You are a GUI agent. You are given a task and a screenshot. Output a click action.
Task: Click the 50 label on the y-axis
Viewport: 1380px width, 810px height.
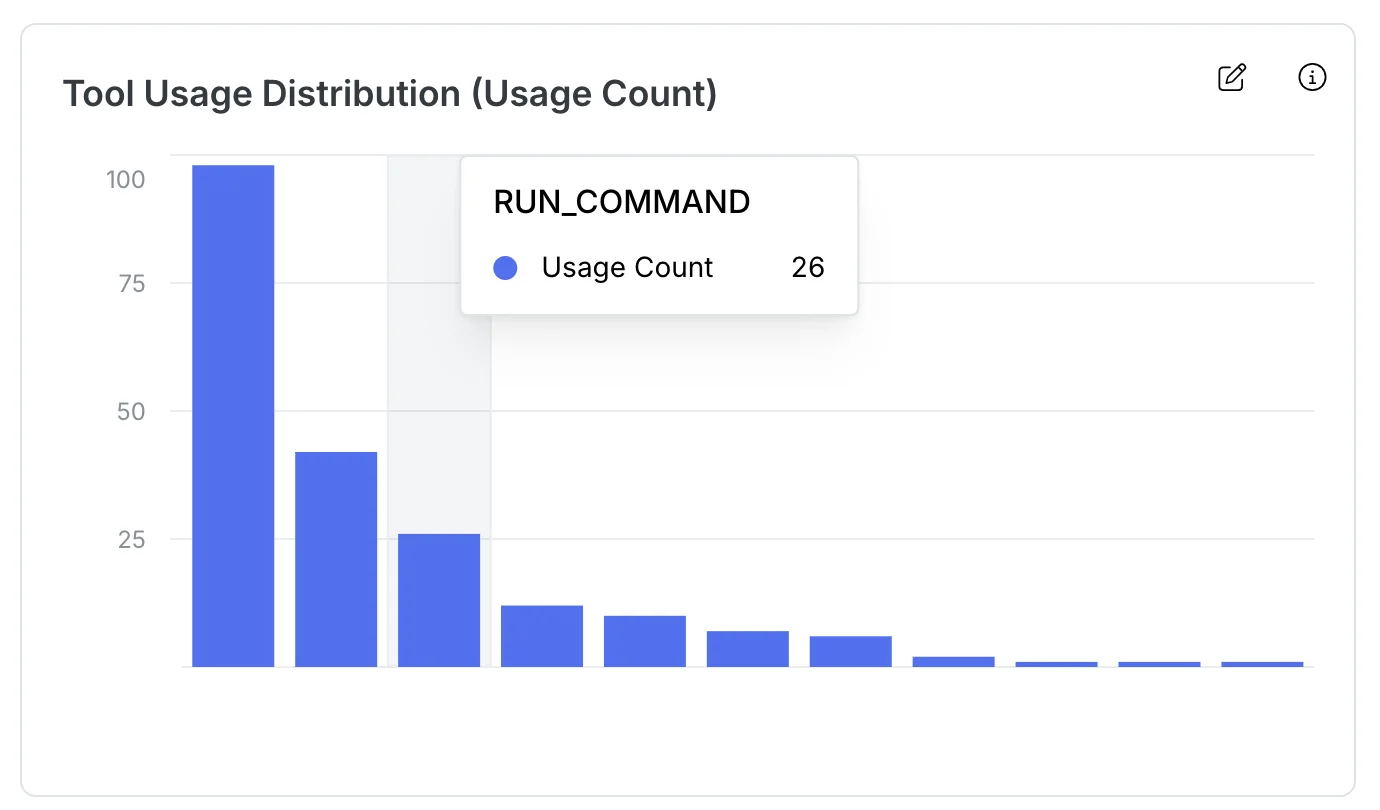click(131, 411)
